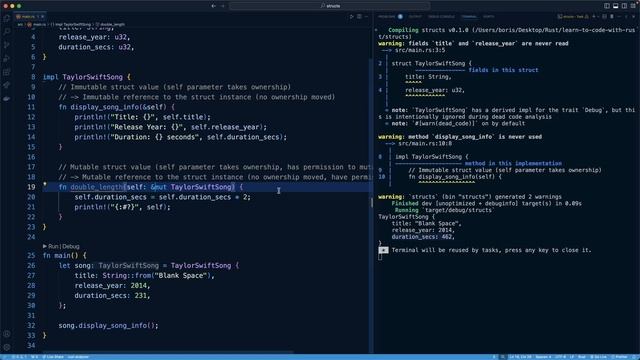Switch to the DEBUG CONSOLE tab
This screenshot has width=640, height=360.
(441, 17)
